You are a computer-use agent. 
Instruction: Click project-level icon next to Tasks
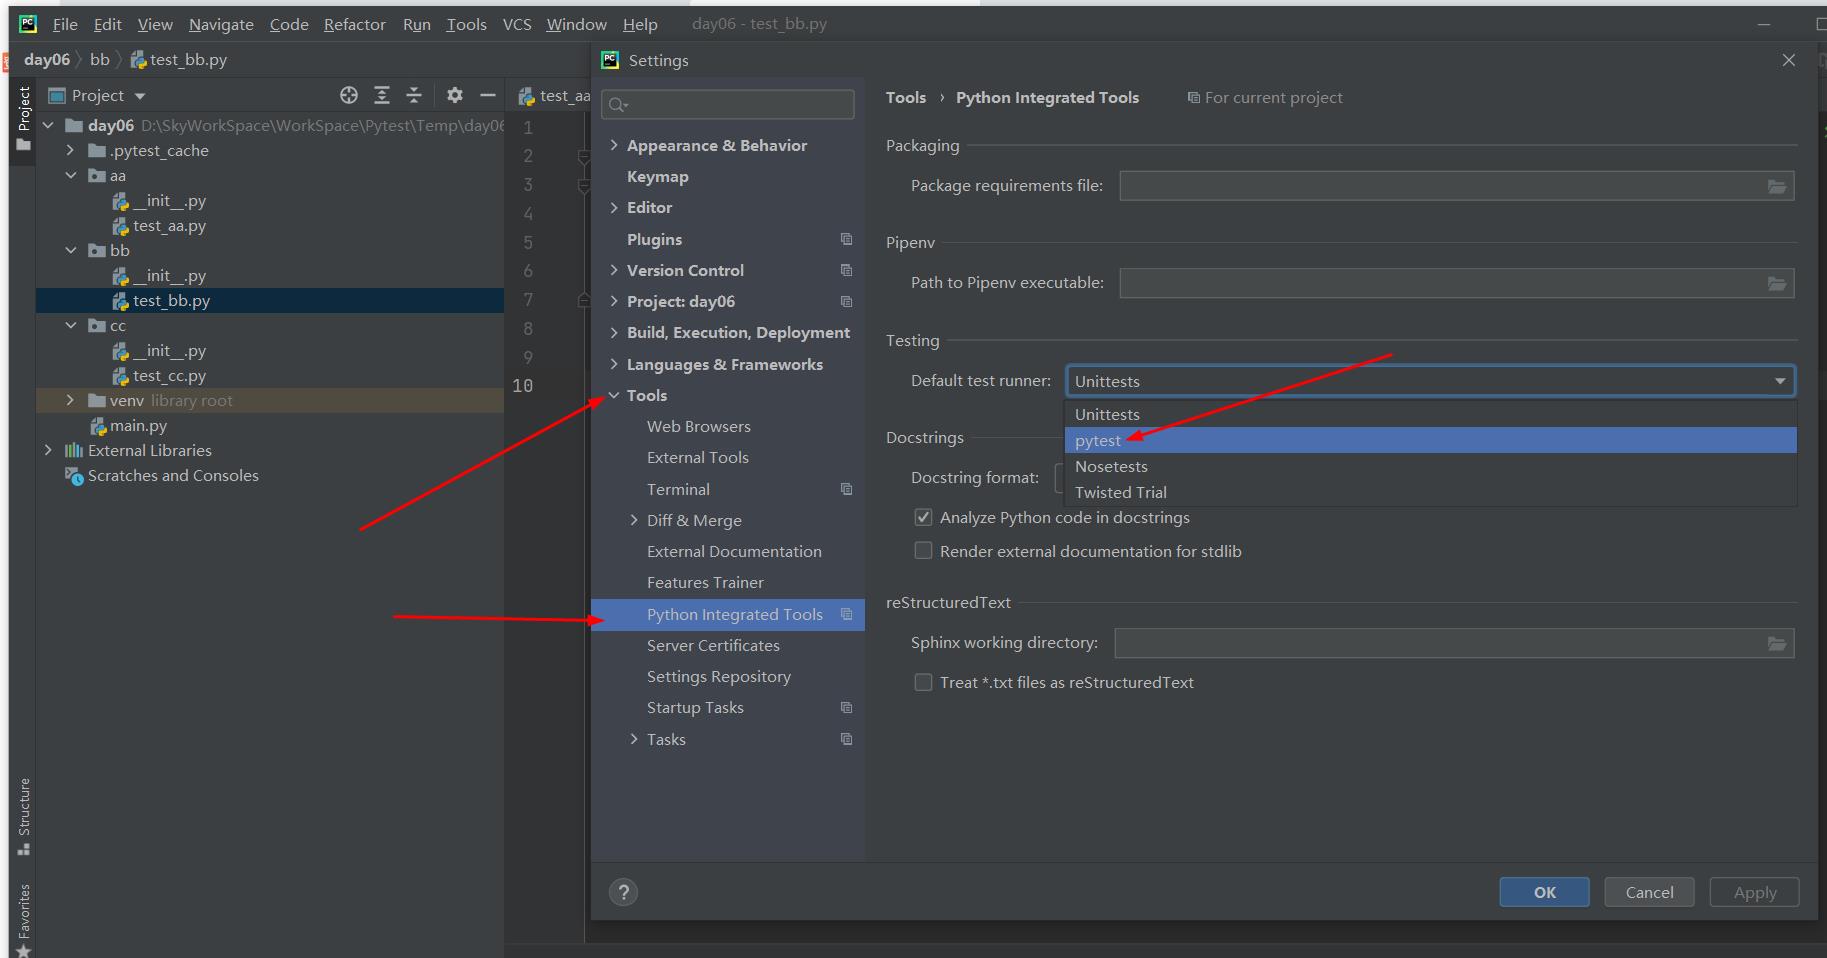[847, 739]
